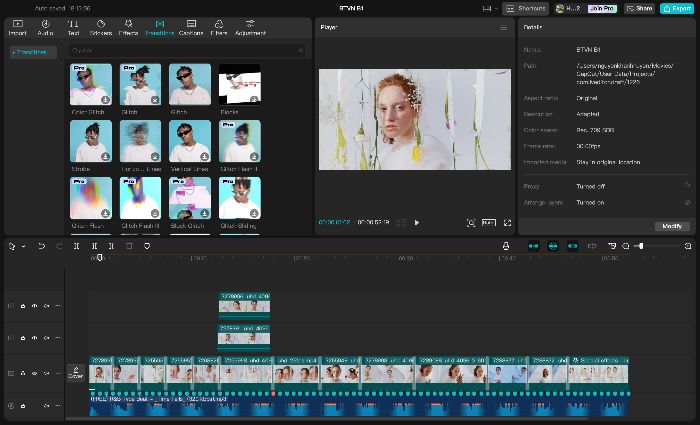This screenshot has height=425, width=700.
Task: Switch to the Text tab
Action: [x=73, y=28]
